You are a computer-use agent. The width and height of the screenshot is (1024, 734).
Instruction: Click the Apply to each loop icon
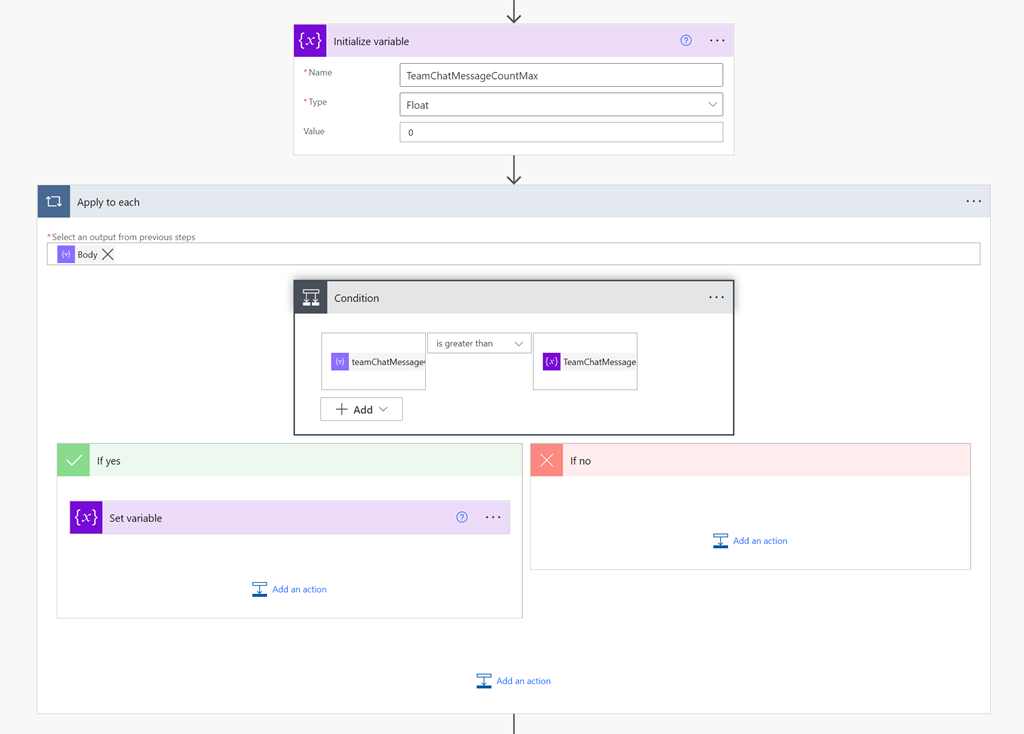pos(54,202)
